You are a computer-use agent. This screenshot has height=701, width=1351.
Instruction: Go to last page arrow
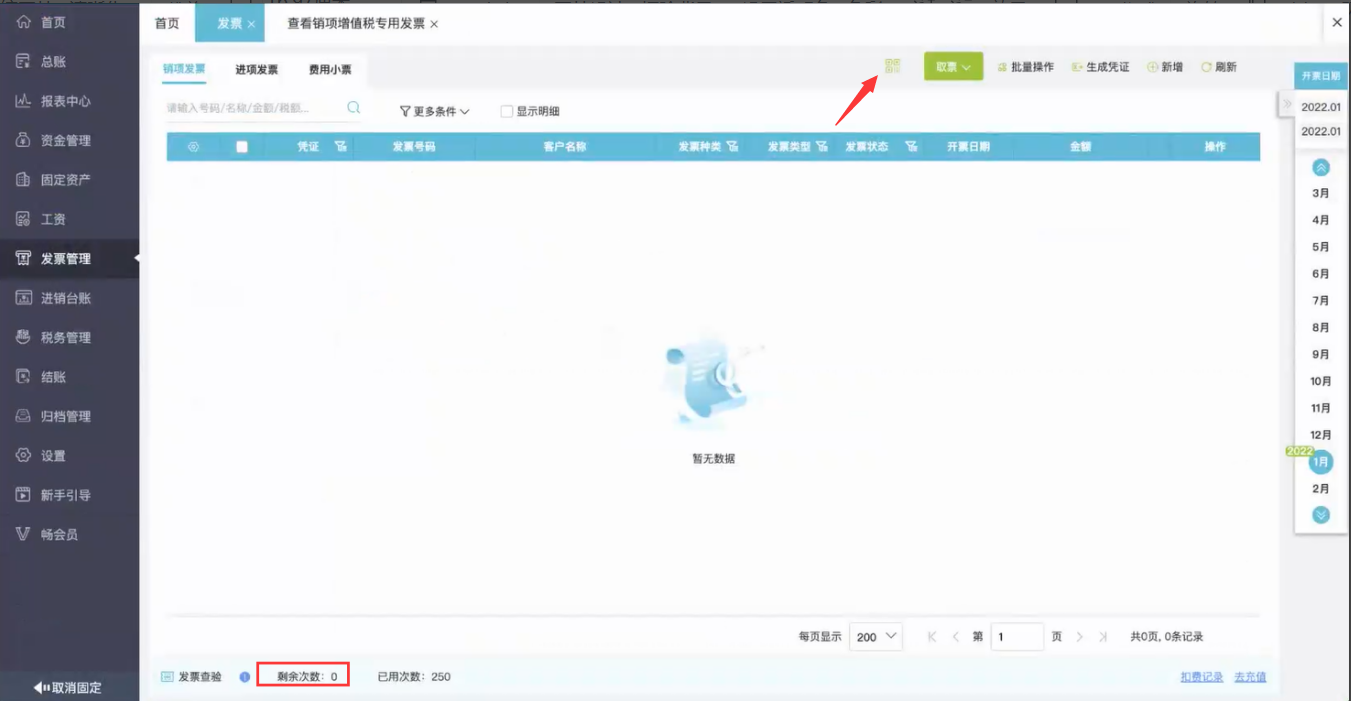(x=1103, y=637)
